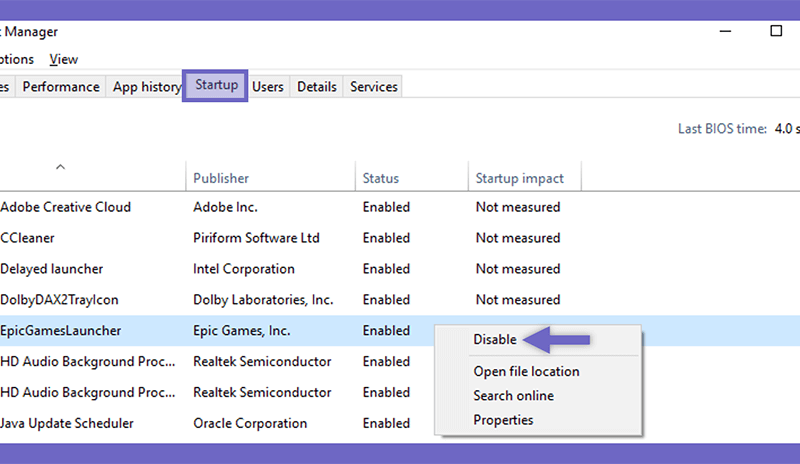Select Search online in the context menu
Image resolution: width=800 pixels, height=464 pixels.
coord(513,396)
